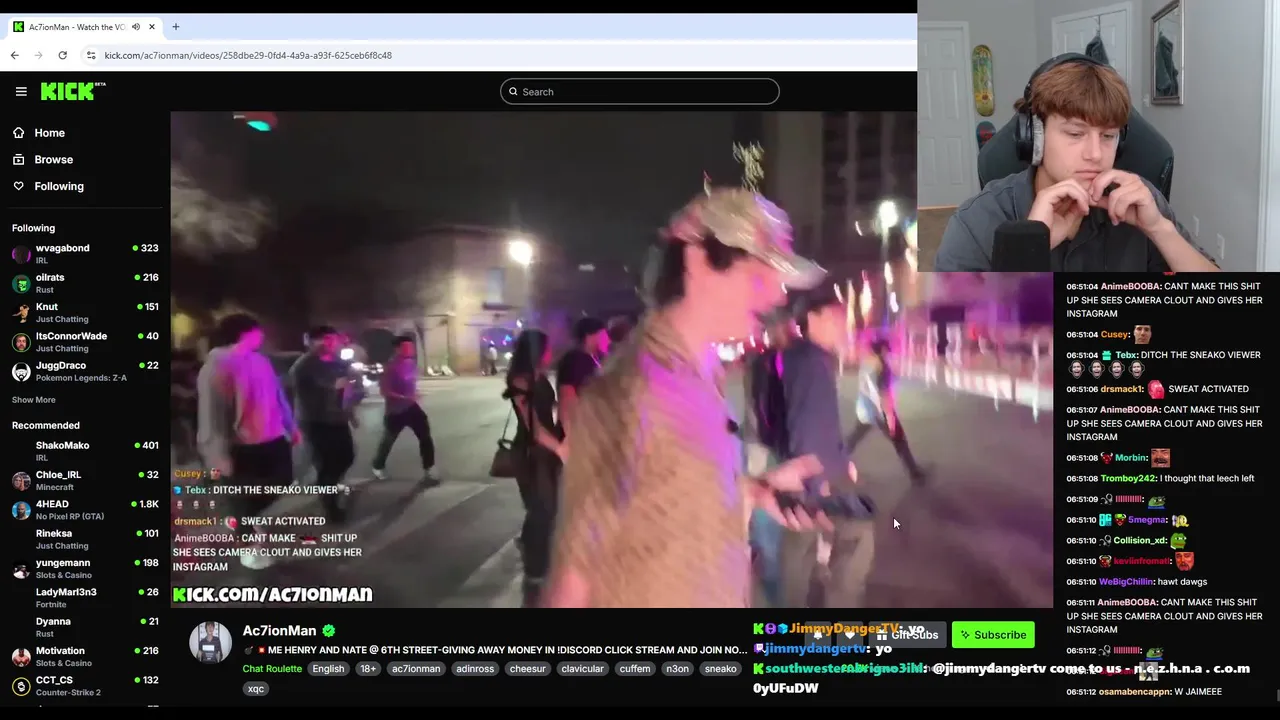The height and width of the screenshot is (720, 1280).
Task: Click Chloe_IRL channel avatar
Action: click(21, 481)
